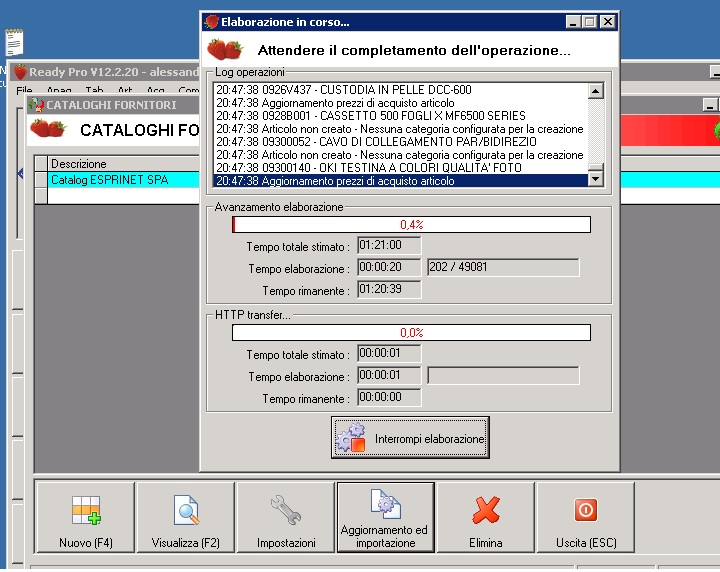Click the strawberries logo beside Attendere message
The height and width of the screenshot is (572, 720).
pos(225,50)
